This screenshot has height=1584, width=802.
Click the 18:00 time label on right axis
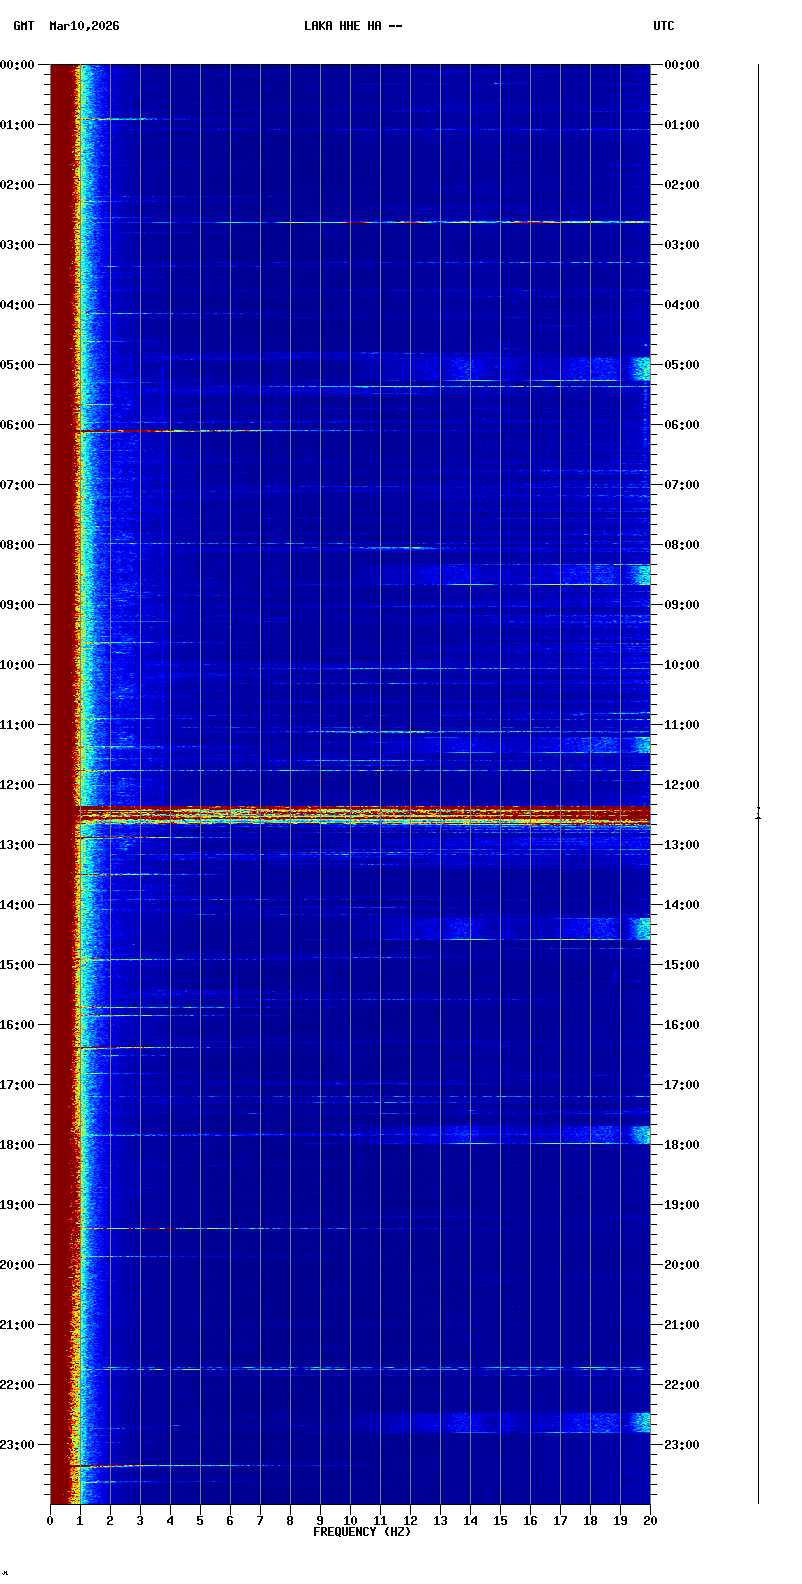(683, 1145)
